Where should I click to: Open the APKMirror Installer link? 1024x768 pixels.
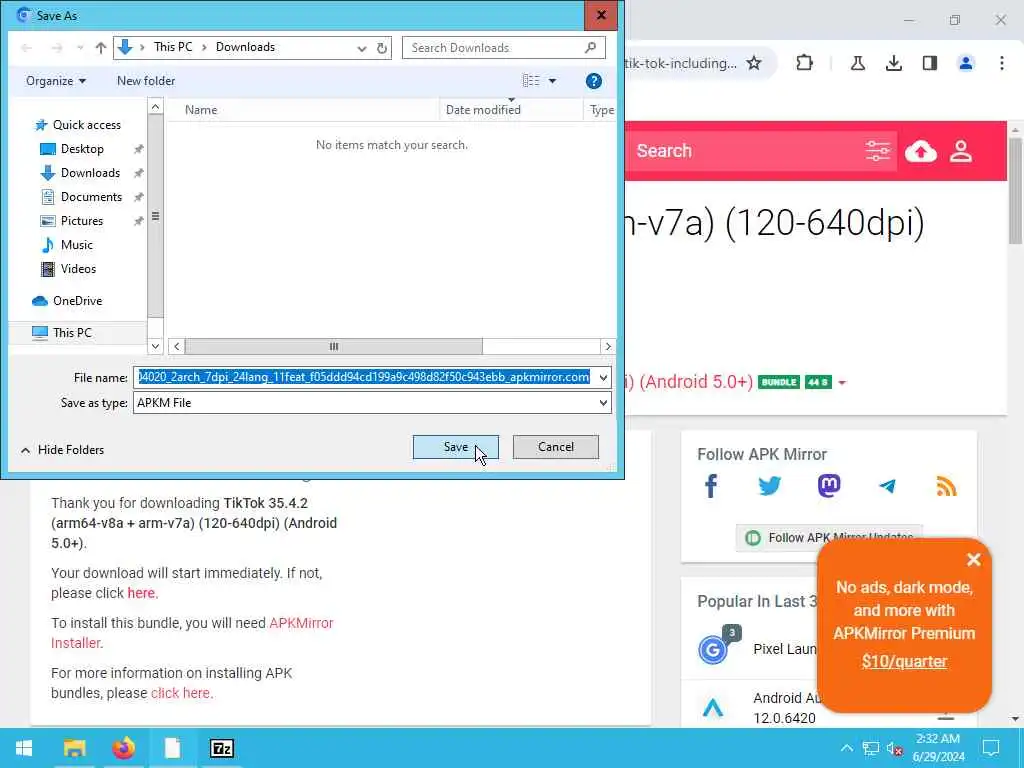tap(192, 633)
